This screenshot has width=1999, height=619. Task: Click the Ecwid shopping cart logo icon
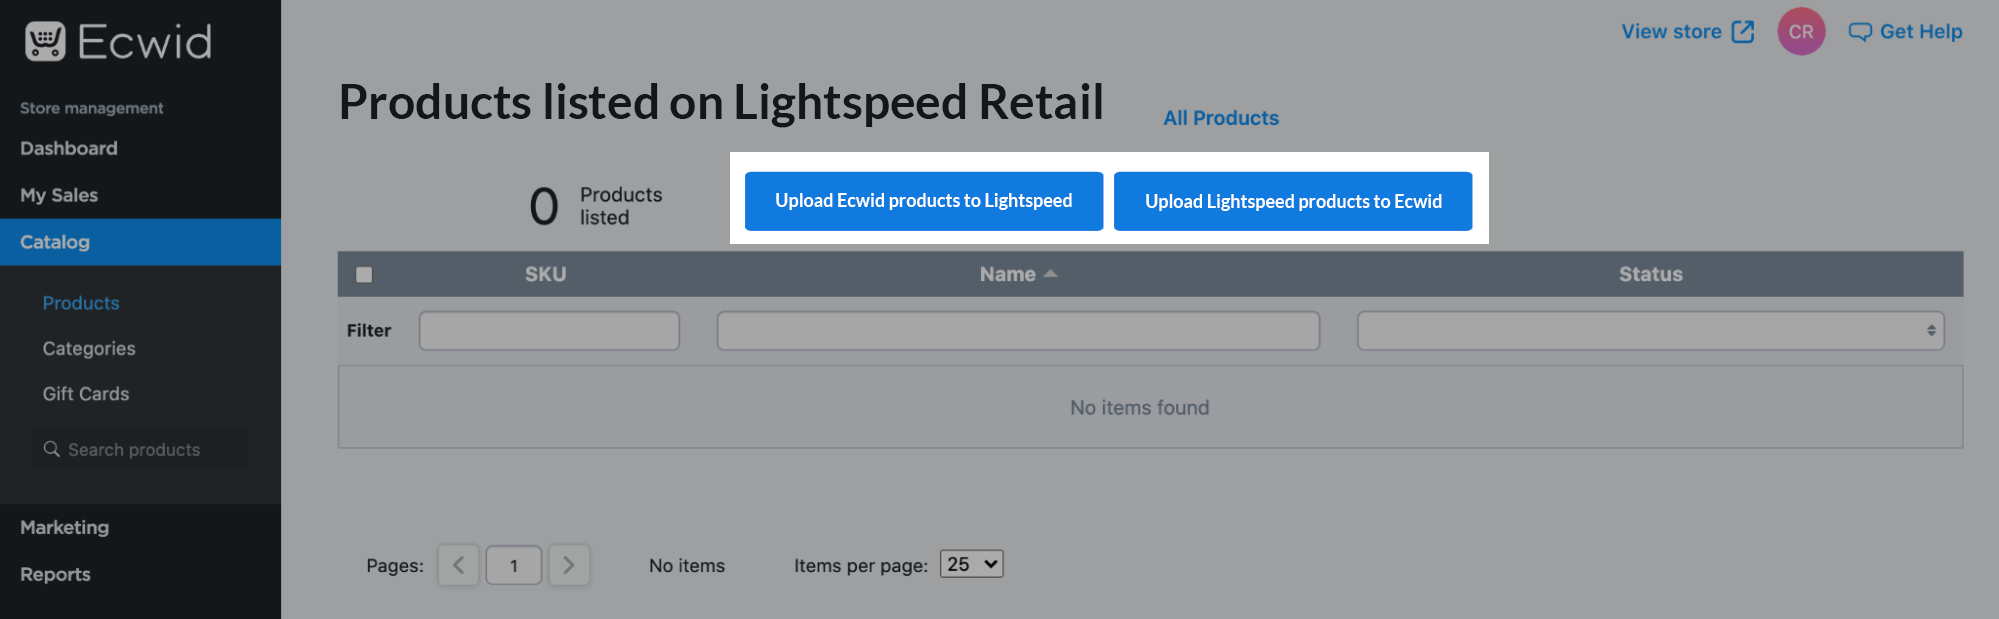[45, 42]
